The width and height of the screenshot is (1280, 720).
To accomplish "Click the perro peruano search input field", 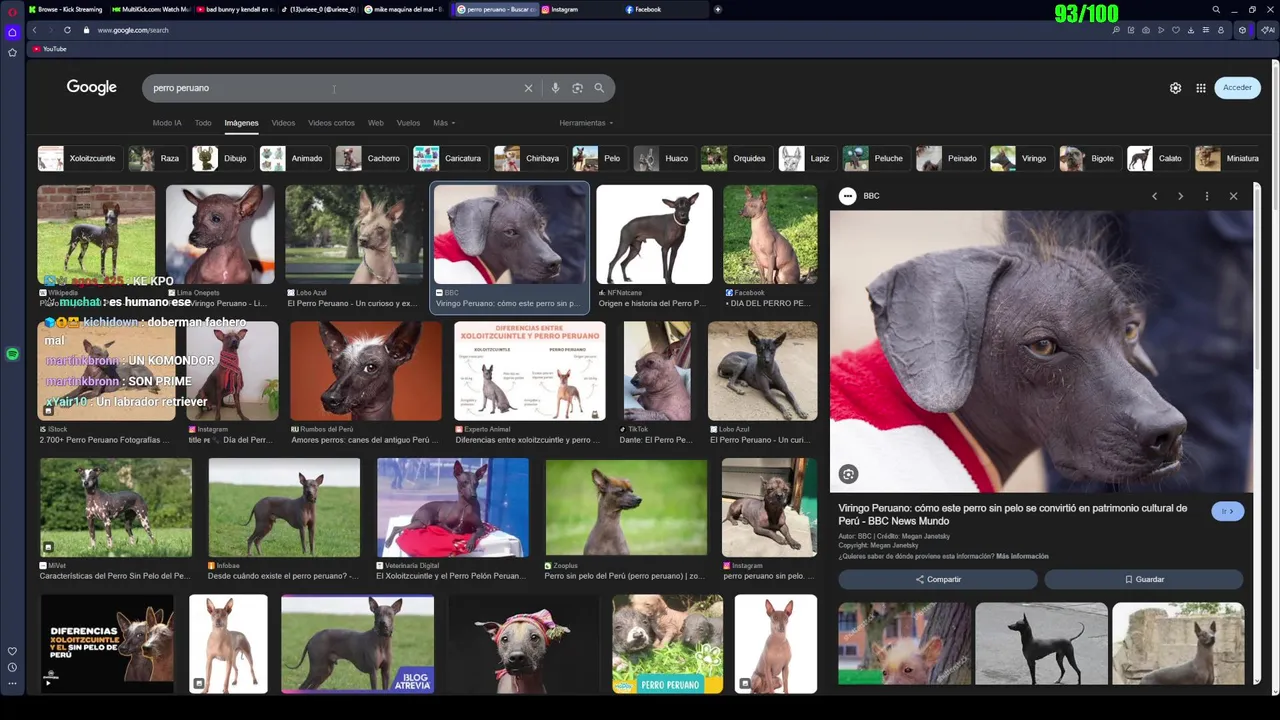I will [x=332, y=88].
